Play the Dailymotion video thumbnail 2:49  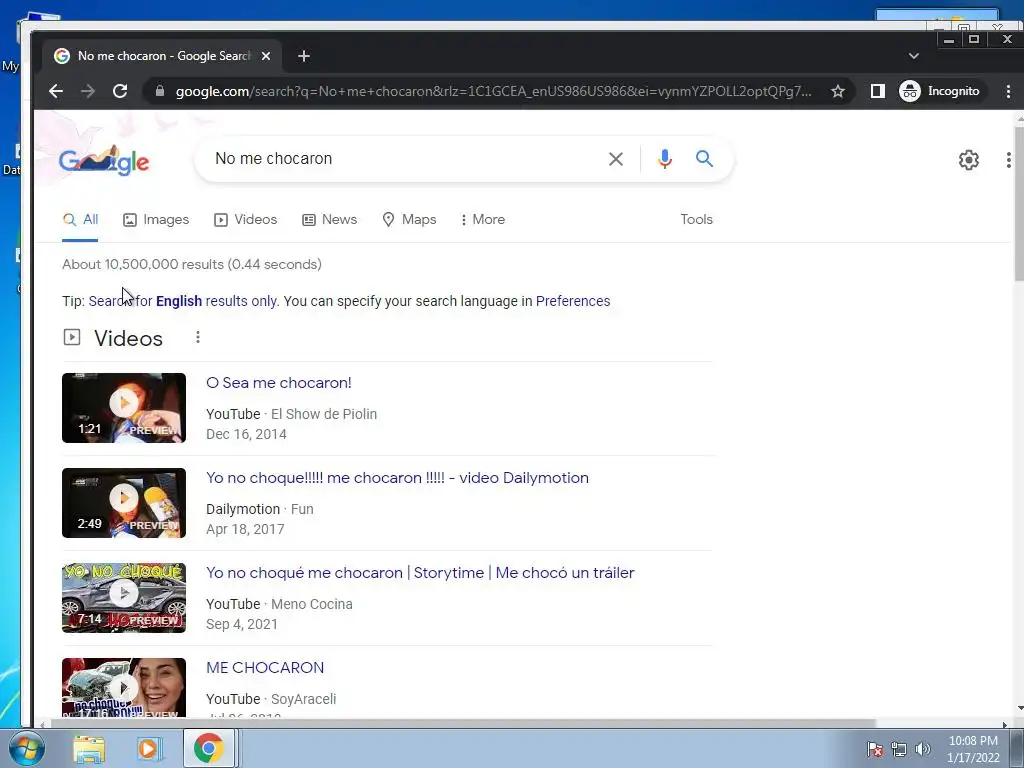pos(124,503)
